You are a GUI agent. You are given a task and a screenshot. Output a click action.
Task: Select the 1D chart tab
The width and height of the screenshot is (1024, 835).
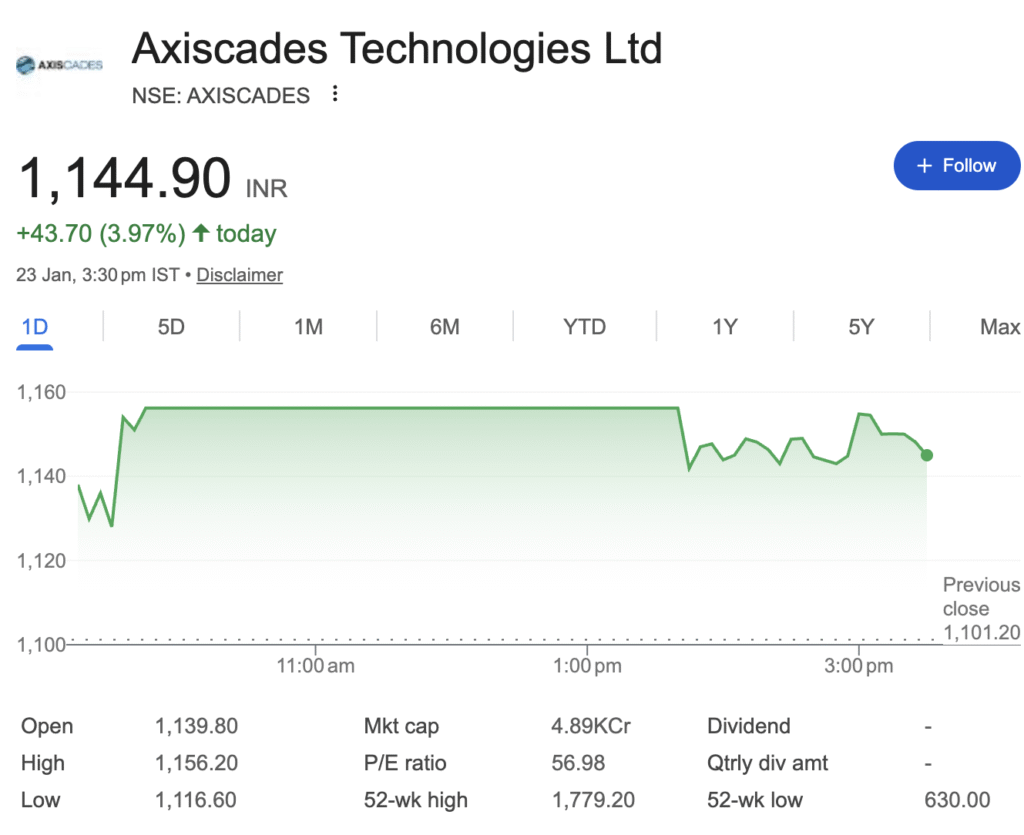point(35,327)
